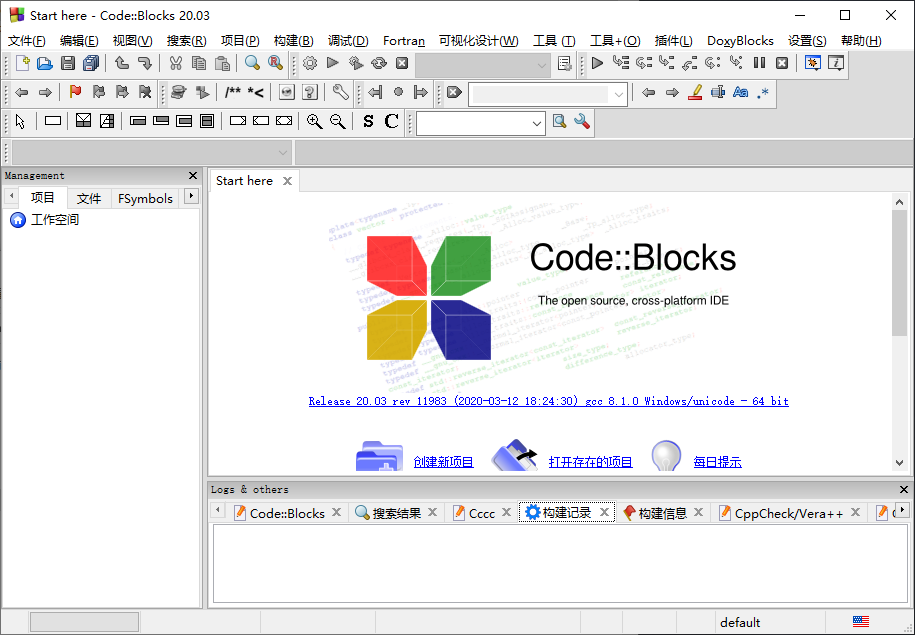The image size is (915, 635).
Task: Switch to the FSymbols tab
Action: pos(145,198)
